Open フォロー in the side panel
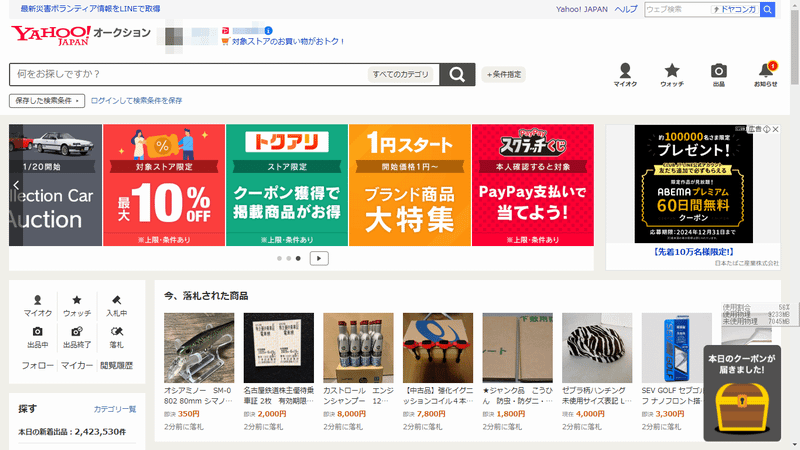The height and width of the screenshot is (450, 800). point(38,365)
